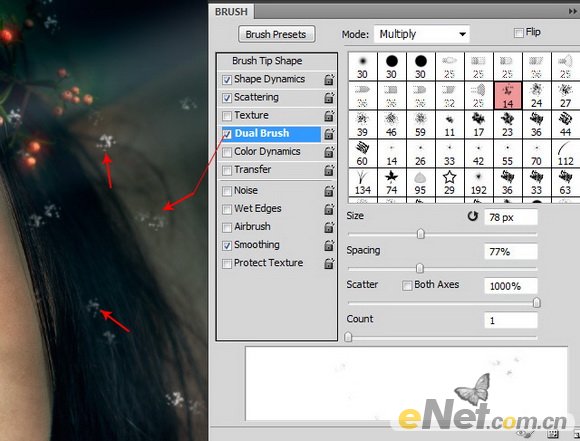Uncheck the Shape Dynamics checkbox
This screenshot has width=580, height=441.
[227, 80]
